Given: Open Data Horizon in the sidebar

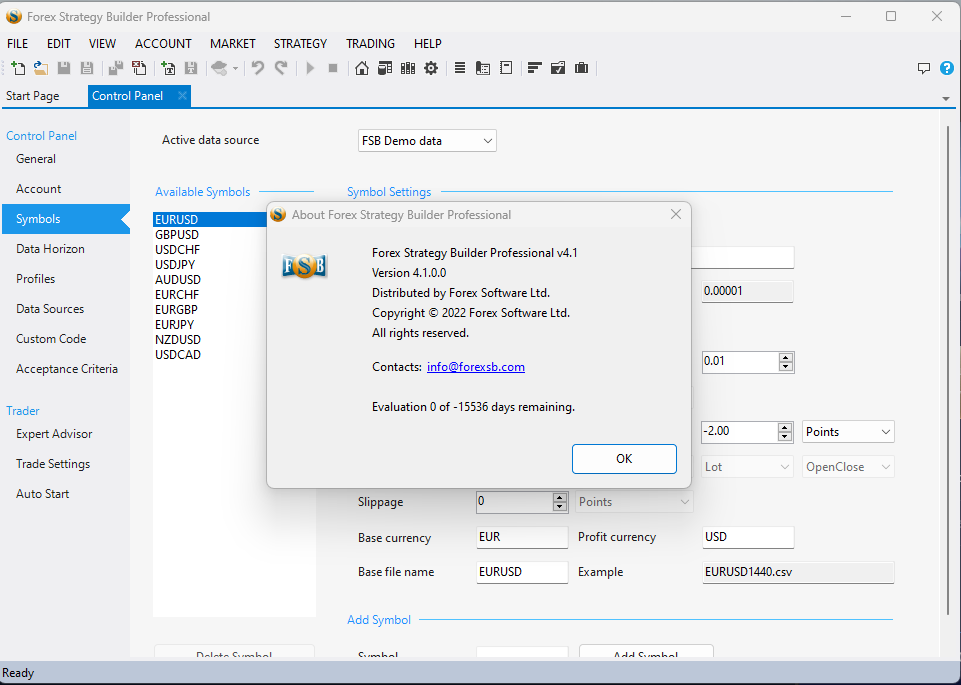Looking at the screenshot, I should (50, 249).
